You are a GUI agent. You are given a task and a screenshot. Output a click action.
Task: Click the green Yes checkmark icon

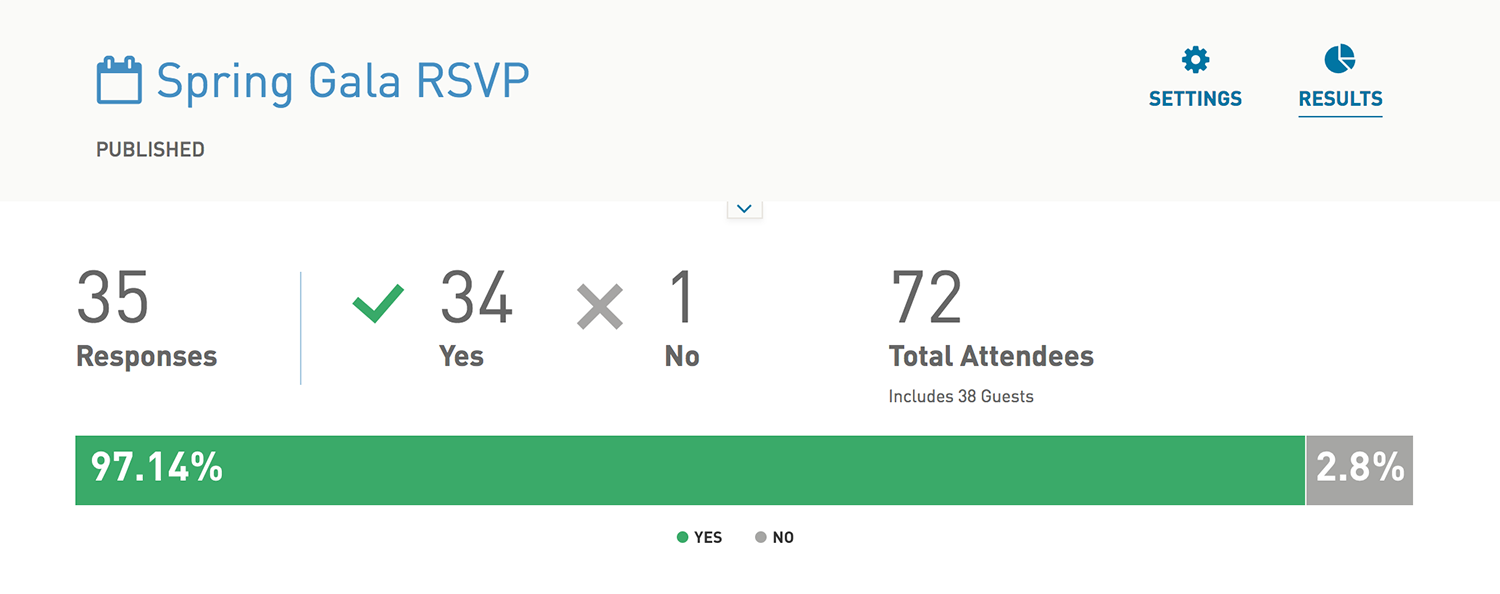point(379,304)
